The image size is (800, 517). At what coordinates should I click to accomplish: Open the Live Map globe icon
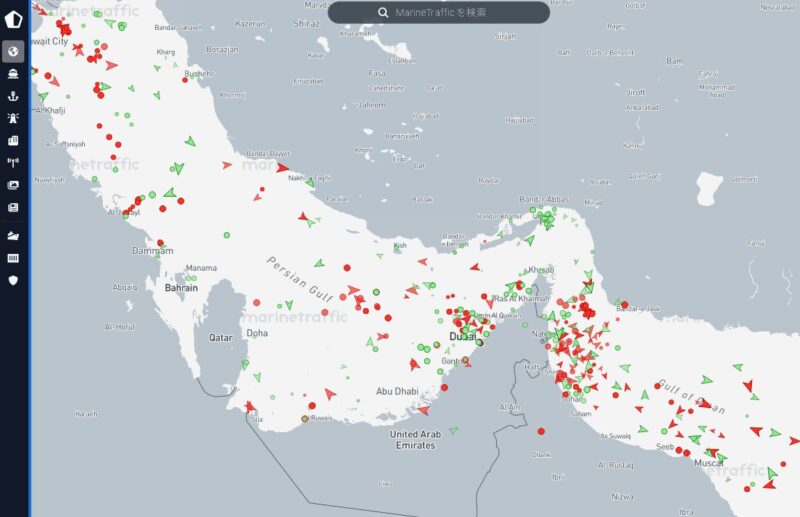14,50
